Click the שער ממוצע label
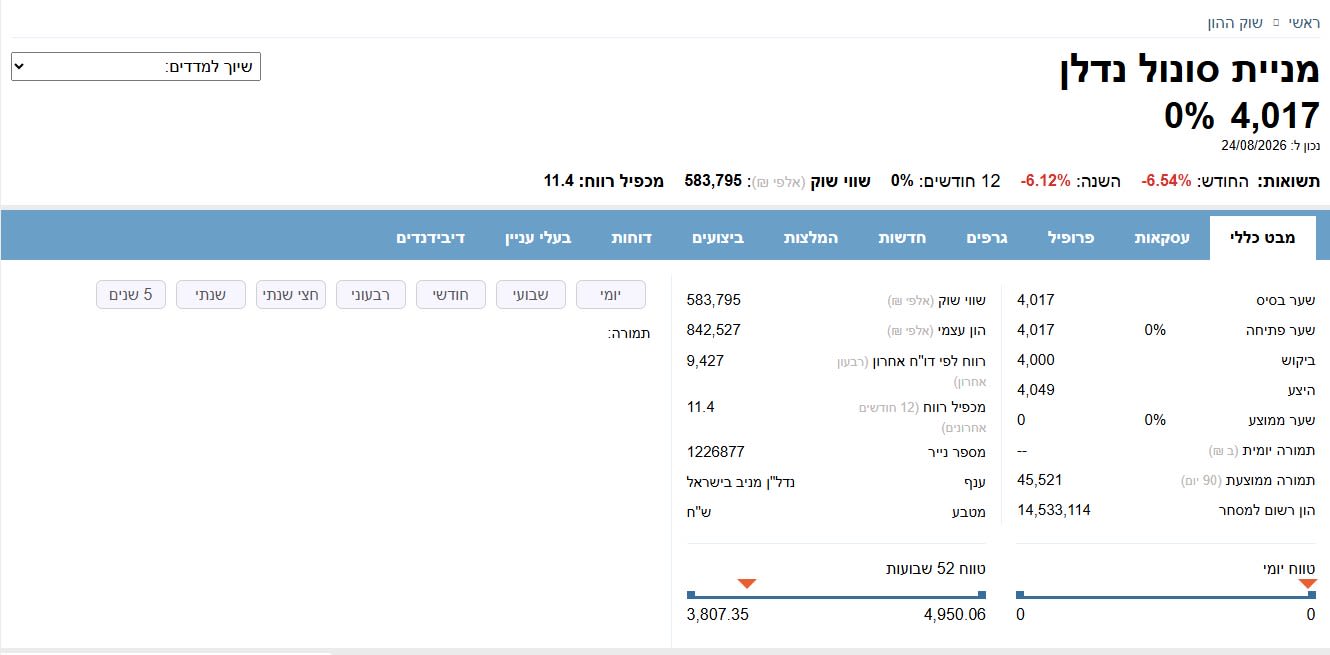1330x655 pixels. pyautogui.click(x=1280, y=420)
